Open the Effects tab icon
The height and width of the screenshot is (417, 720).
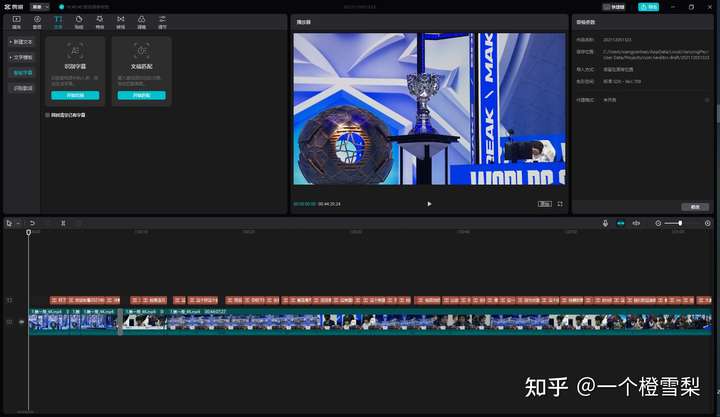click(x=100, y=22)
